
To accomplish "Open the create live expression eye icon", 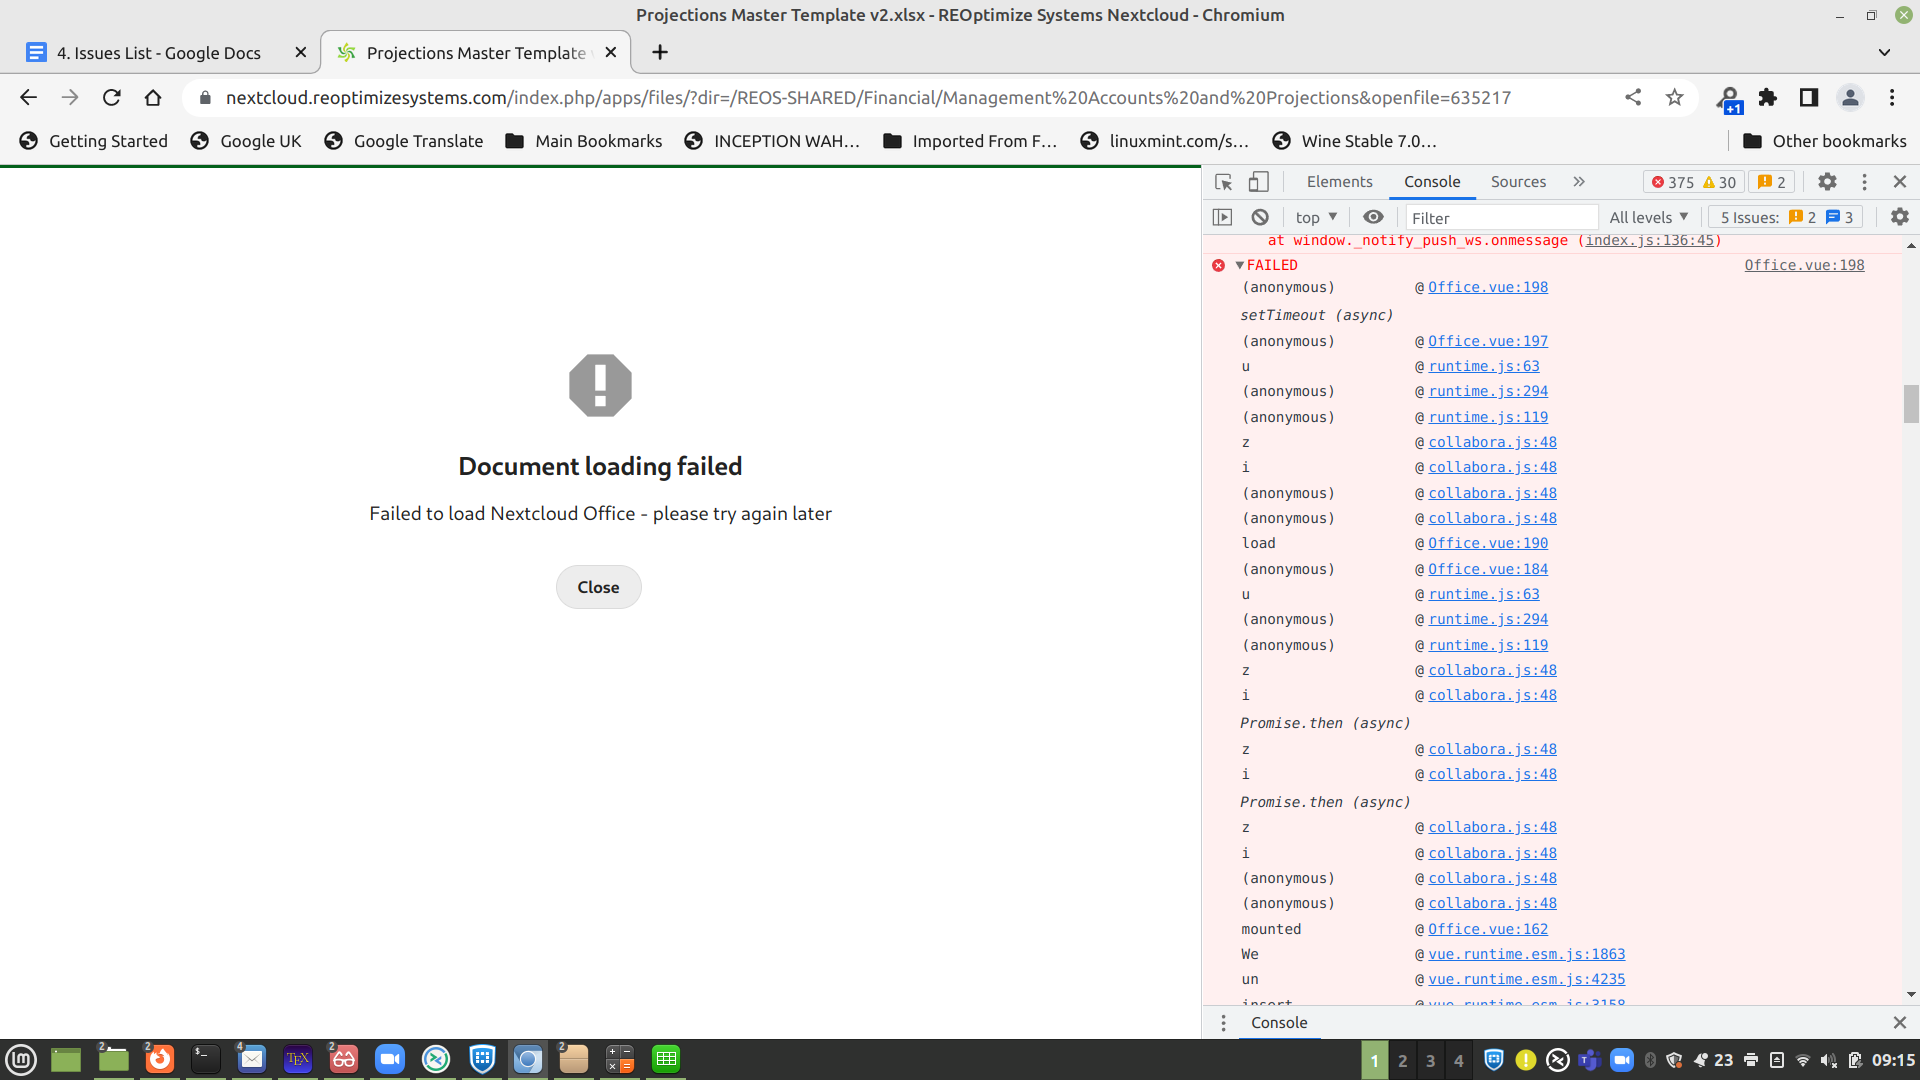I will pos(1372,217).
